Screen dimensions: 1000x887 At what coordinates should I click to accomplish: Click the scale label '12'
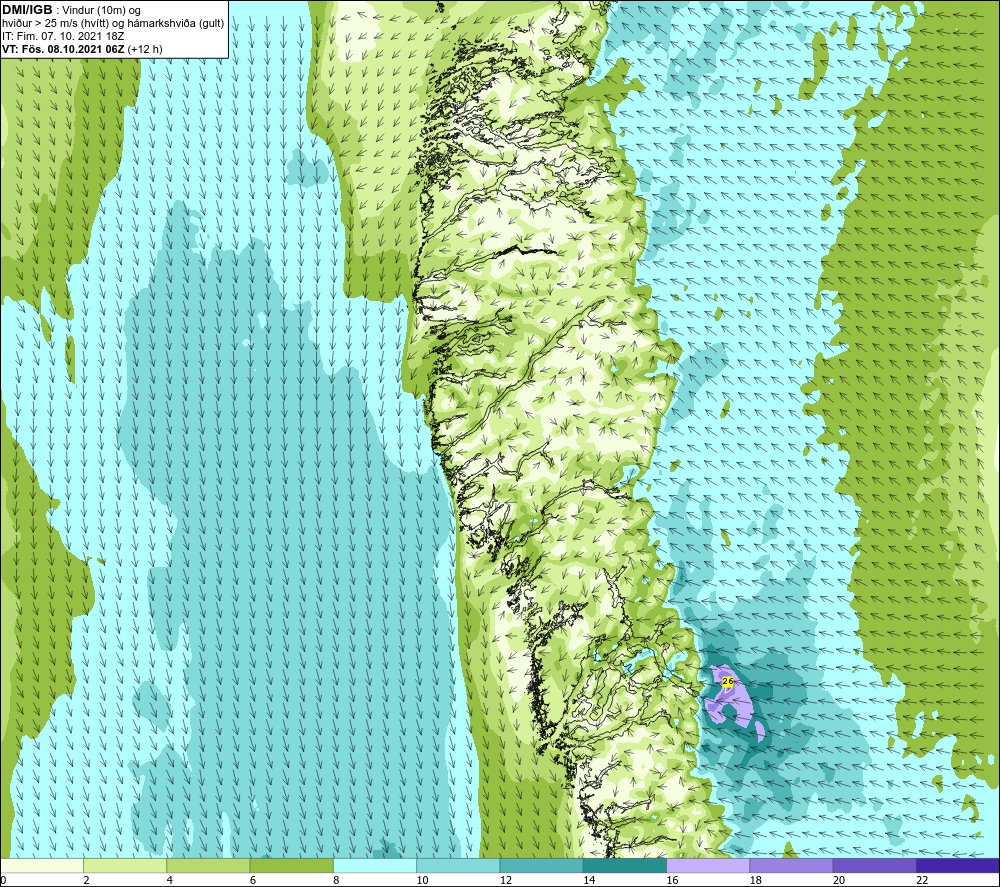(x=506, y=881)
